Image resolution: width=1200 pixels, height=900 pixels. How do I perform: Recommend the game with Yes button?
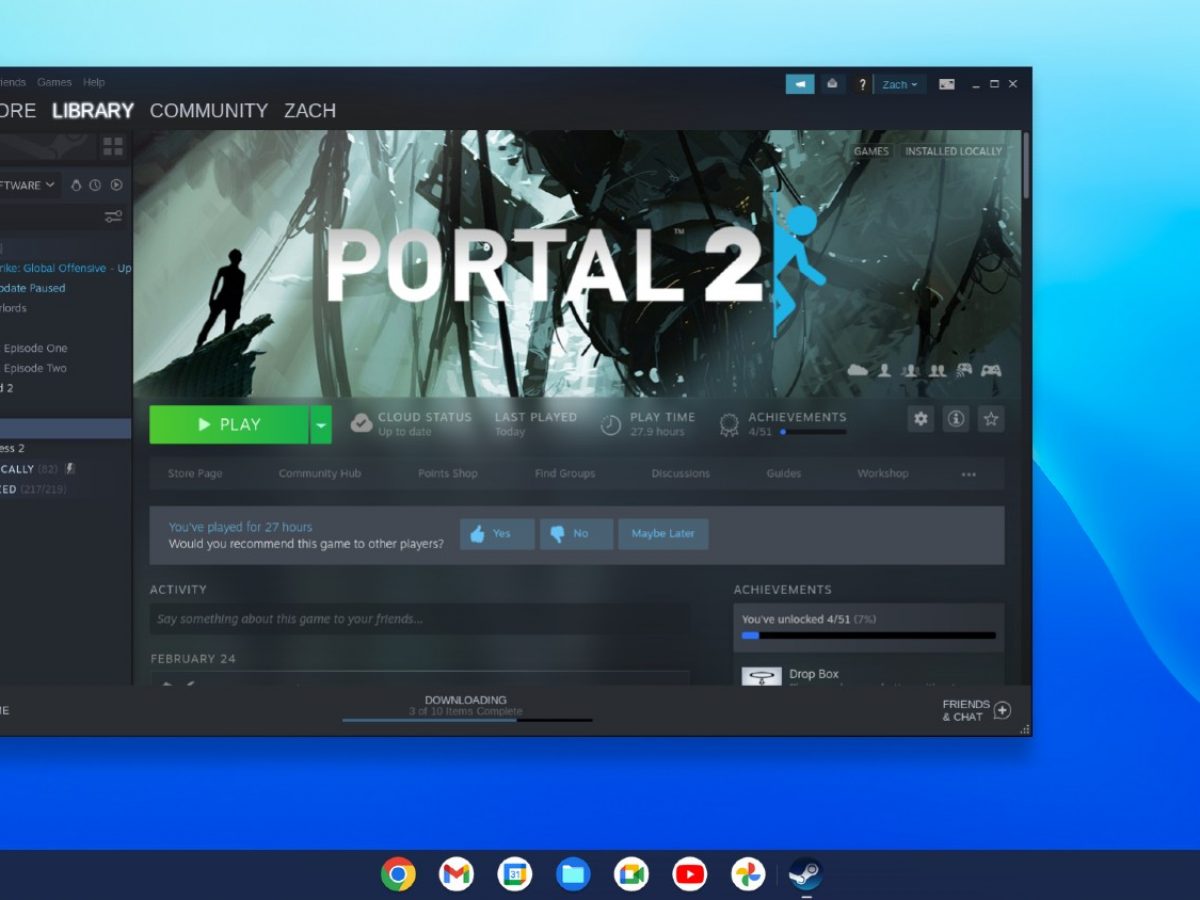click(496, 534)
